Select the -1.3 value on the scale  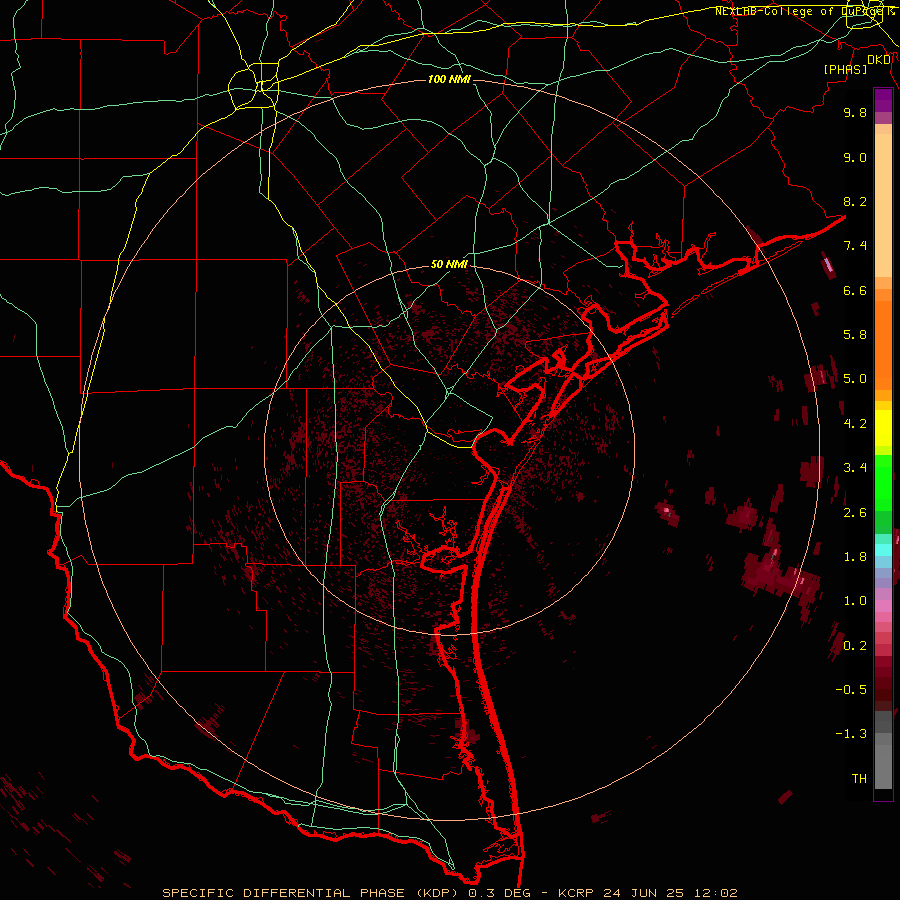pyautogui.click(x=851, y=734)
